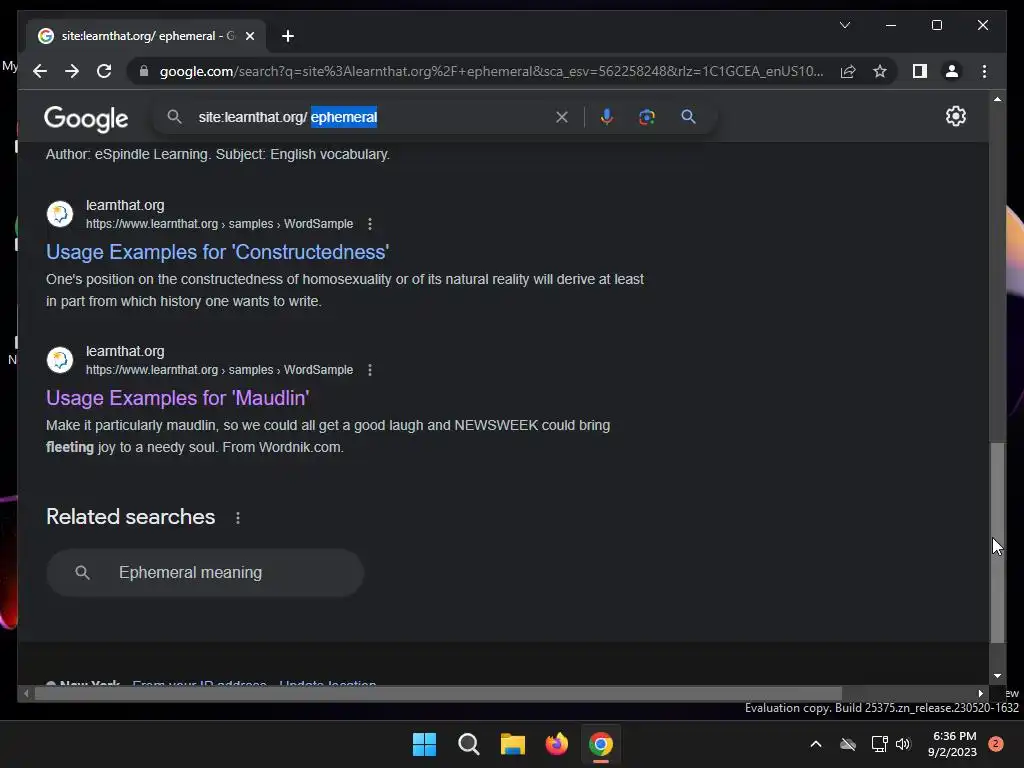Open 'Usage Examples for Constructedness' result
Image resolution: width=1024 pixels, height=768 pixels.
click(217, 252)
